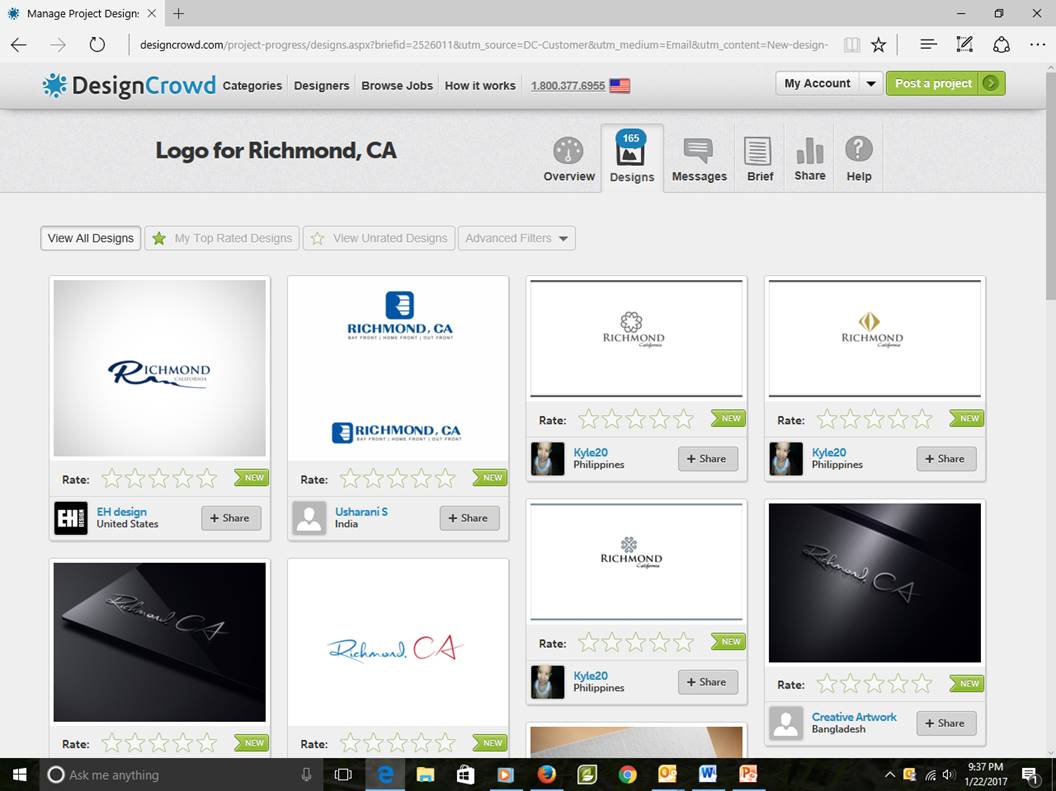Click the Post a project button
Viewport: 1056px width, 791px height.
click(946, 83)
